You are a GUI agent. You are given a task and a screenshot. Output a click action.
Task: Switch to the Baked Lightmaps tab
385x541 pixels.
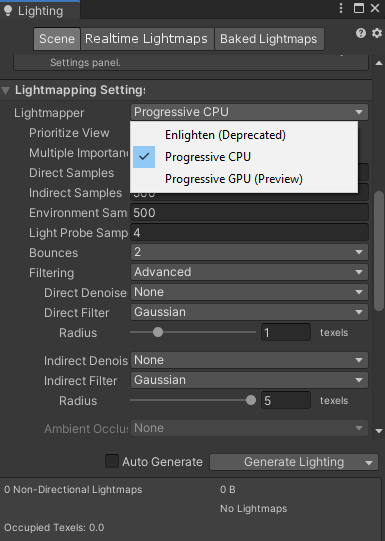(269, 39)
